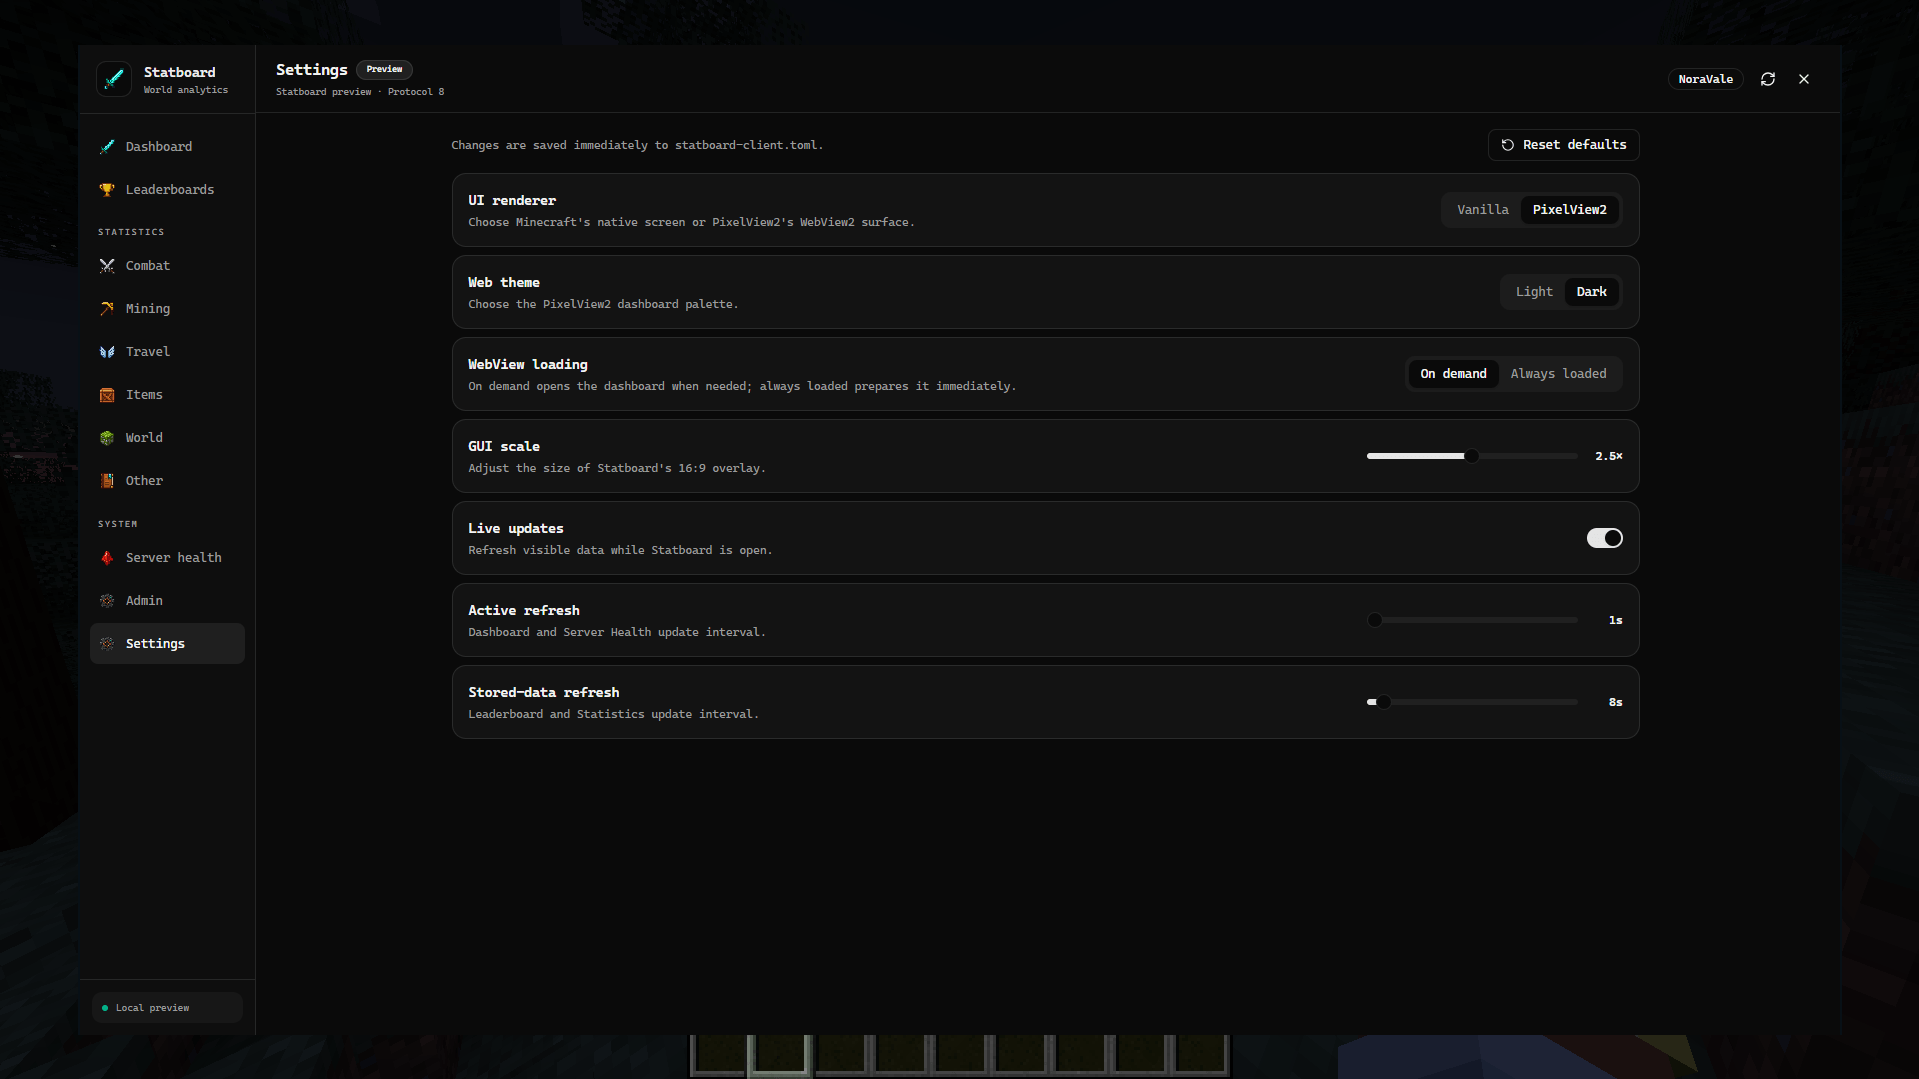The height and width of the screenshot is (1079, 1919).
Task: Click the Local preview status pill
Action: coord(167,1007)
